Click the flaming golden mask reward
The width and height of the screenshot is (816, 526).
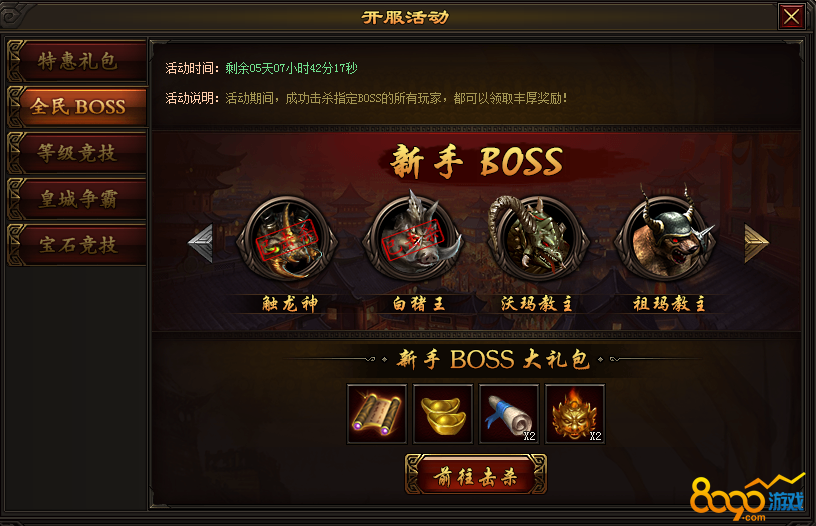click(575, 414)
